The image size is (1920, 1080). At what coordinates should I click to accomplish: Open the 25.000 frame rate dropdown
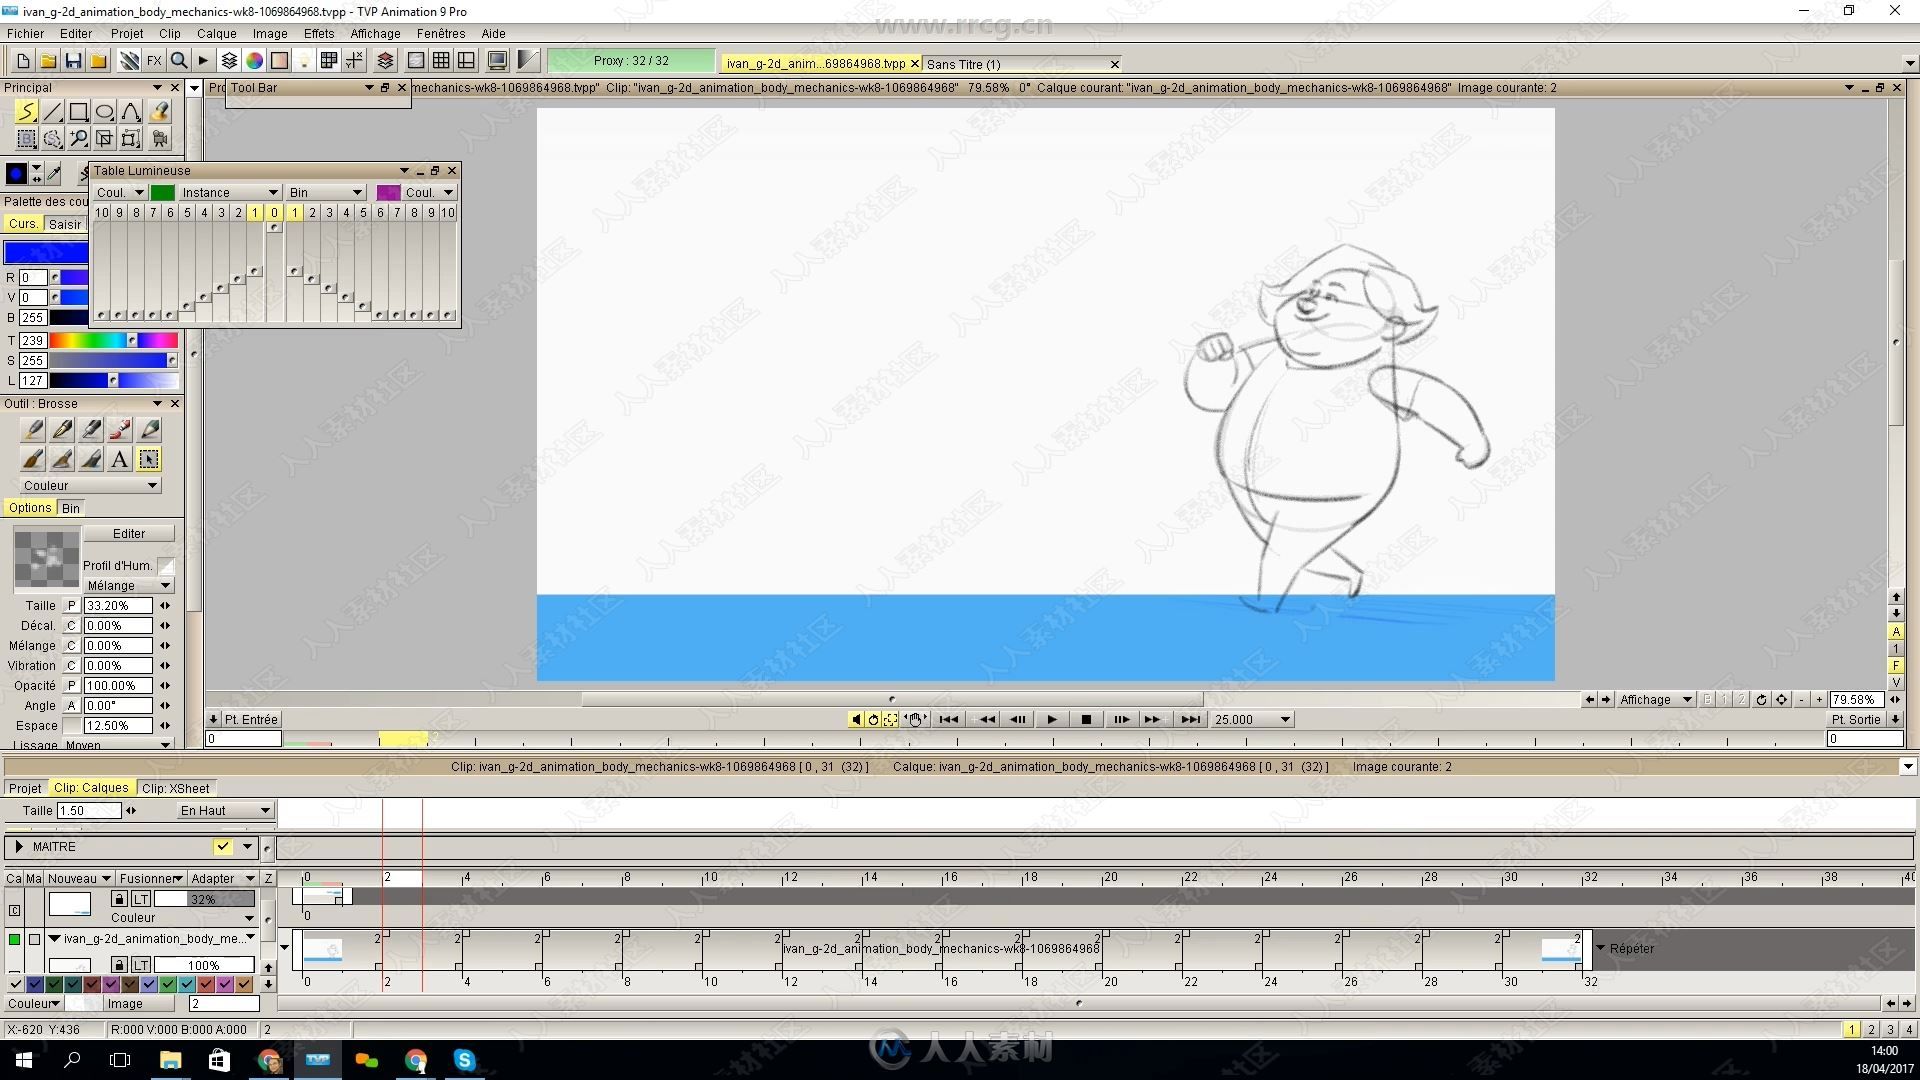pos(1251,719)
